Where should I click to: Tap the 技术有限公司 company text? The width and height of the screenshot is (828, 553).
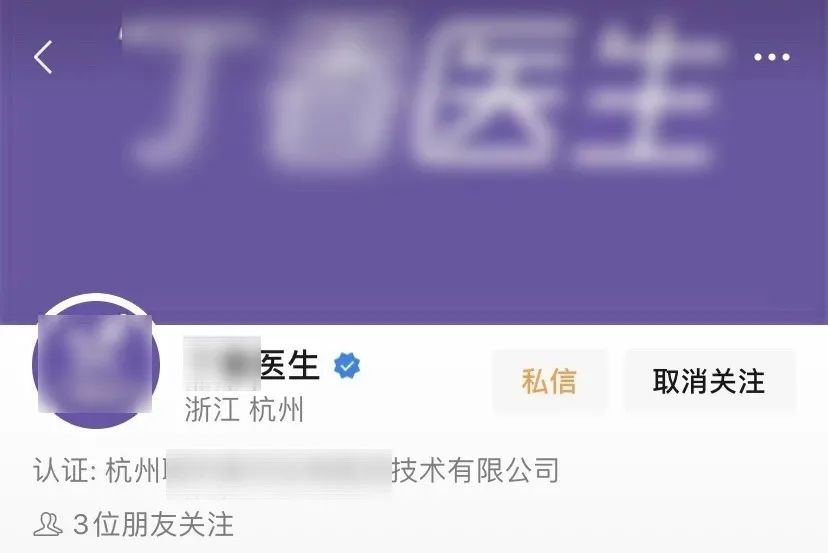pyautogui.click(x=475, y=470)
